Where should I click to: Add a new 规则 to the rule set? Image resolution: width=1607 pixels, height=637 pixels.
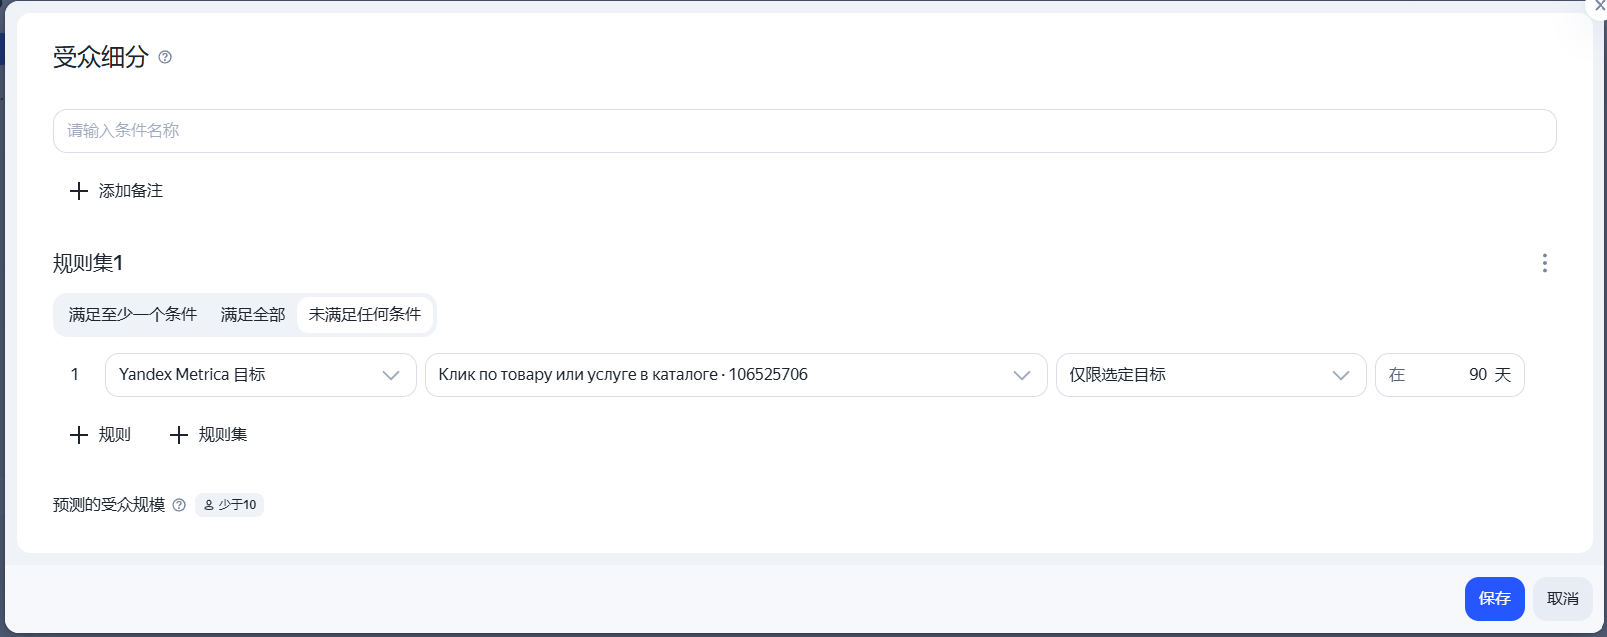(100, 435)
